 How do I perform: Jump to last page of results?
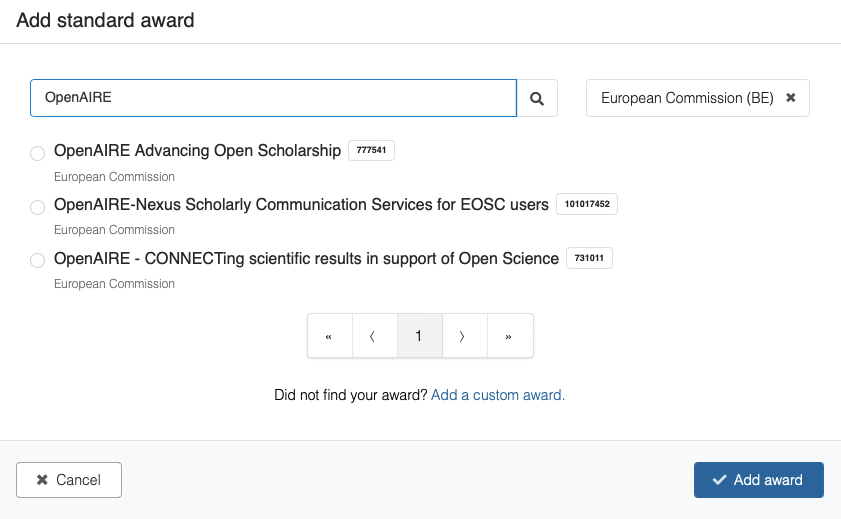click(509, 336)
